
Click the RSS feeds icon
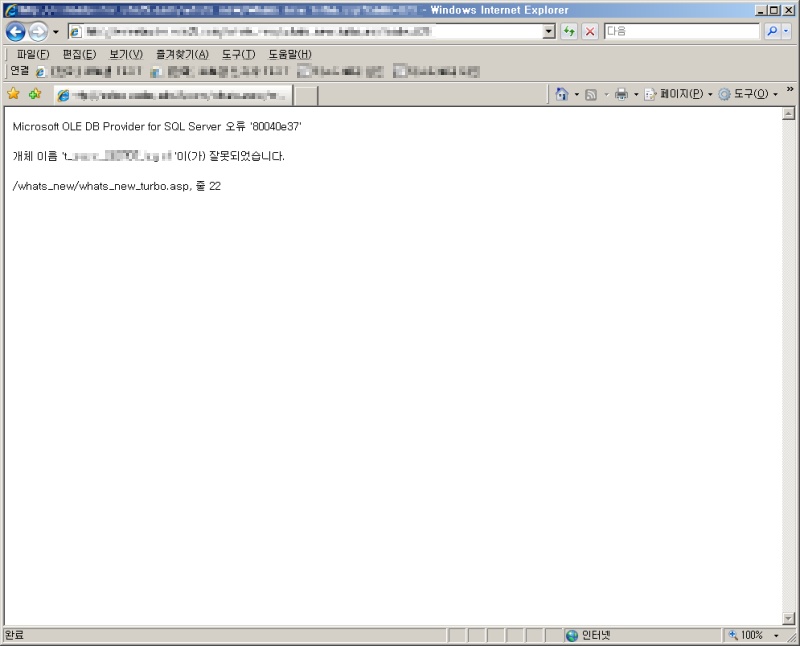(x=591, y=94)
